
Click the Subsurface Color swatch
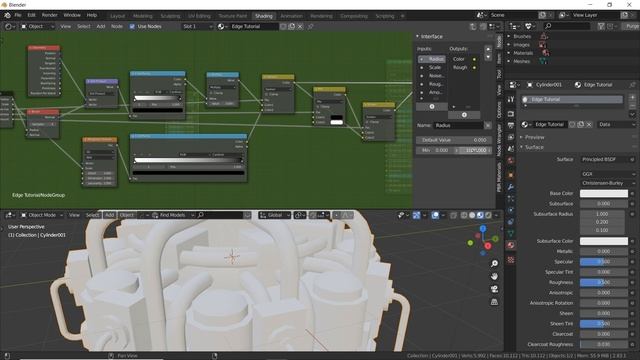pos(604,241)
